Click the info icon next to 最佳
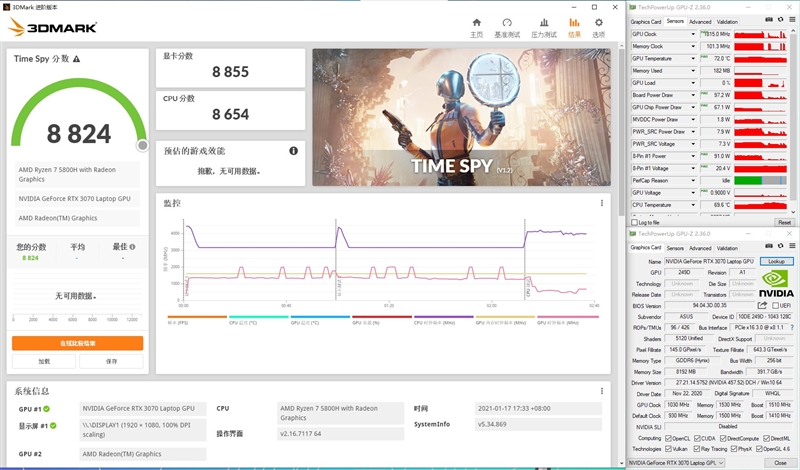Image resolution: width=800 pixels, height=470 pixels. 133,247
